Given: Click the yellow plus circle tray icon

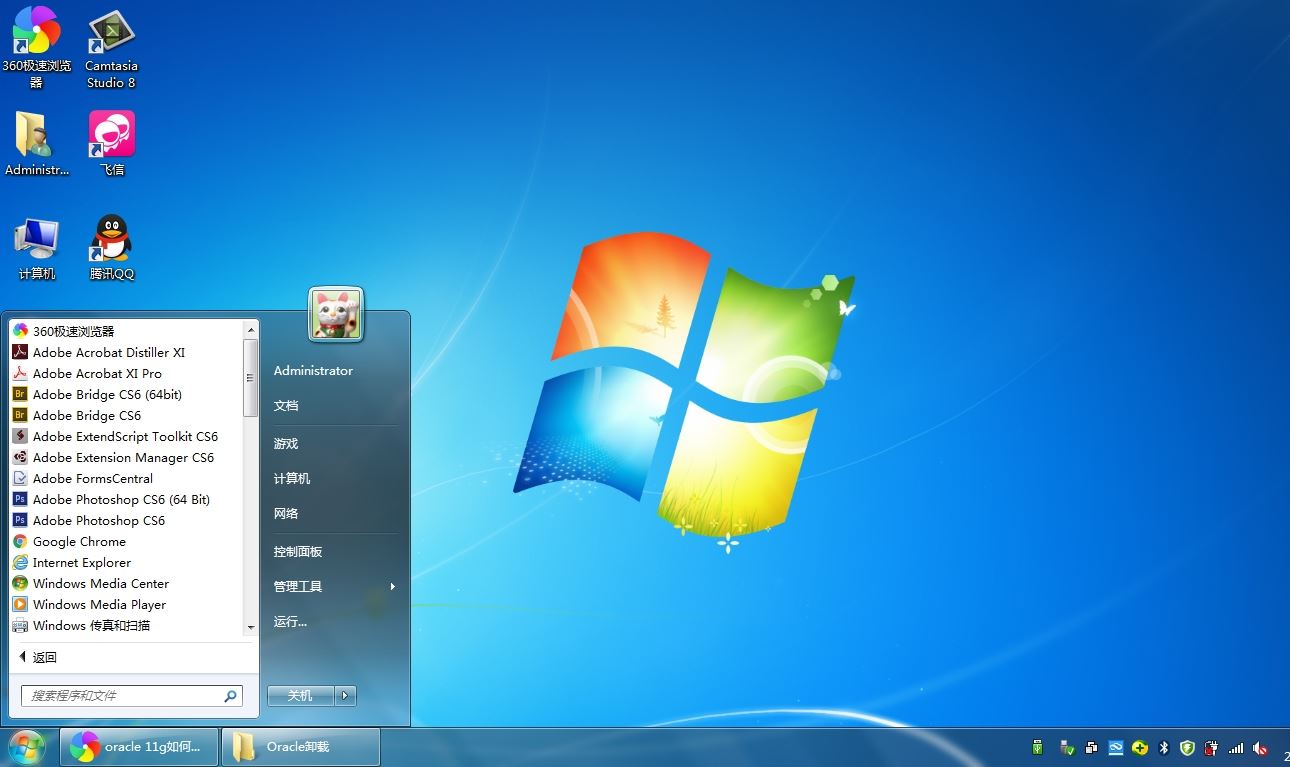Looking at the screenshot, I should 1139,747.
